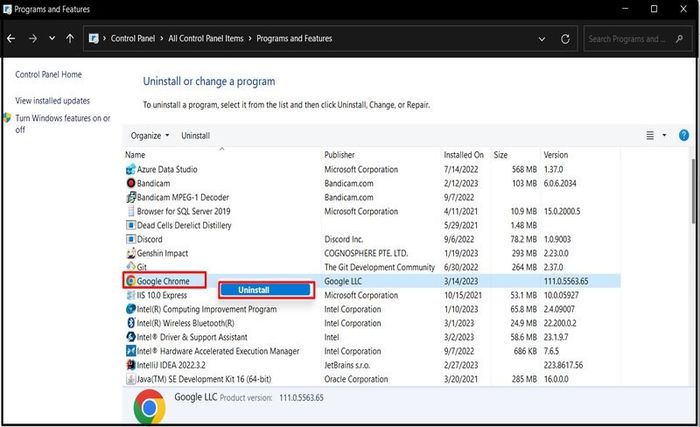Screen dimensions: 700x427
Task: Click the Browser for SQL Server 2019 icon
Action: coord(131,211)
